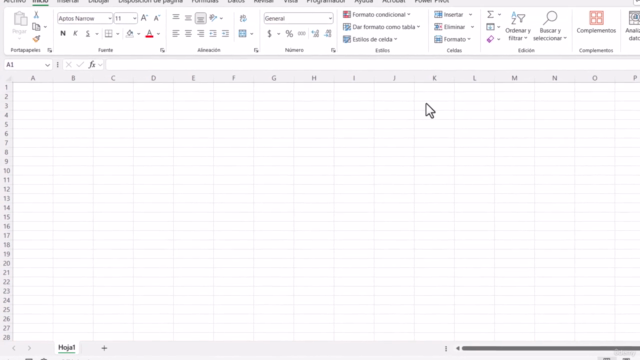Open Buscar y seleccionar
This screenshot has height=360, width=640.
pos(550,27)
